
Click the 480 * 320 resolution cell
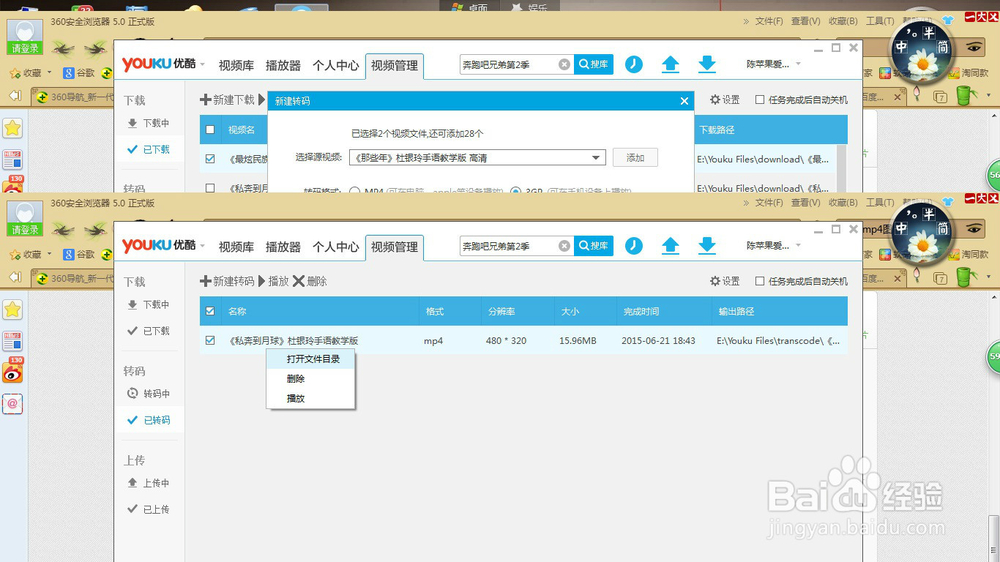pos(506,341)
